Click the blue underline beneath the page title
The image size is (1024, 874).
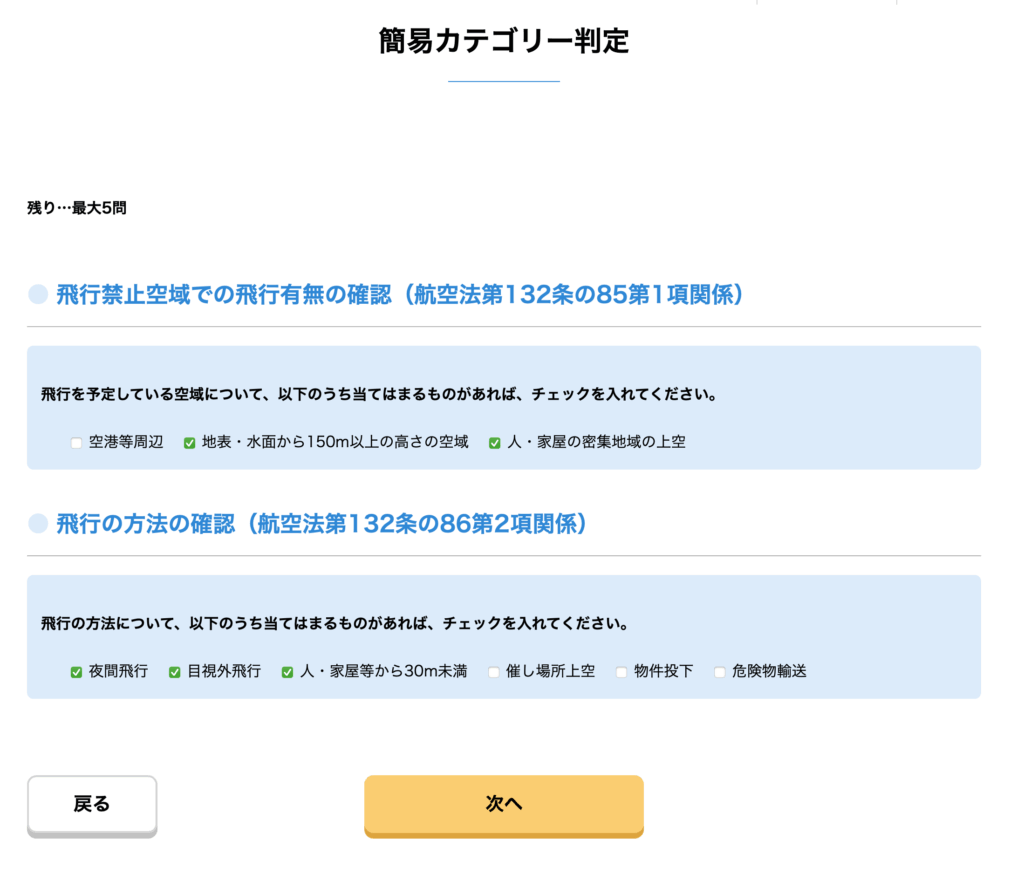(x=503, y=81)
